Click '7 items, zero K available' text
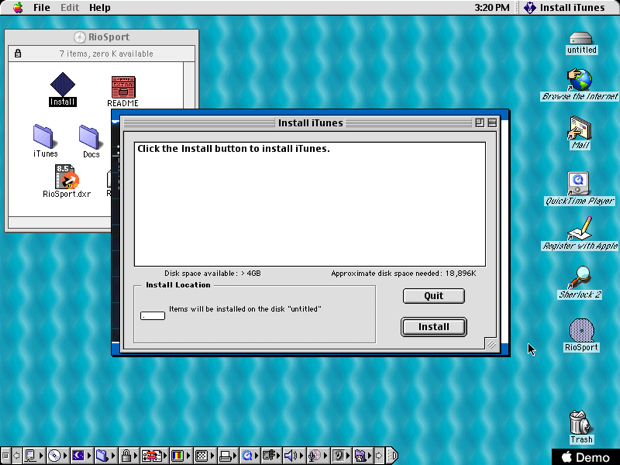Image resolution: width=620 pixels, height=465 pixels. 106,53
